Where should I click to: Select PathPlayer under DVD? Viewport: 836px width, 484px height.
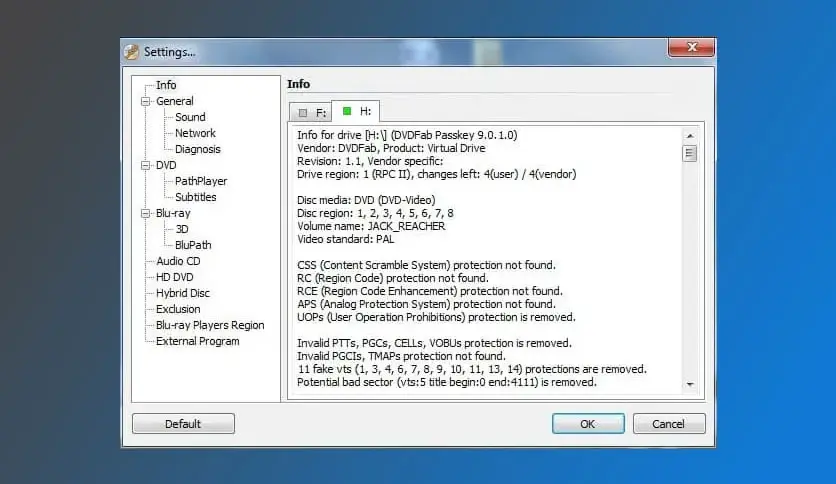(x=200, y=181)
